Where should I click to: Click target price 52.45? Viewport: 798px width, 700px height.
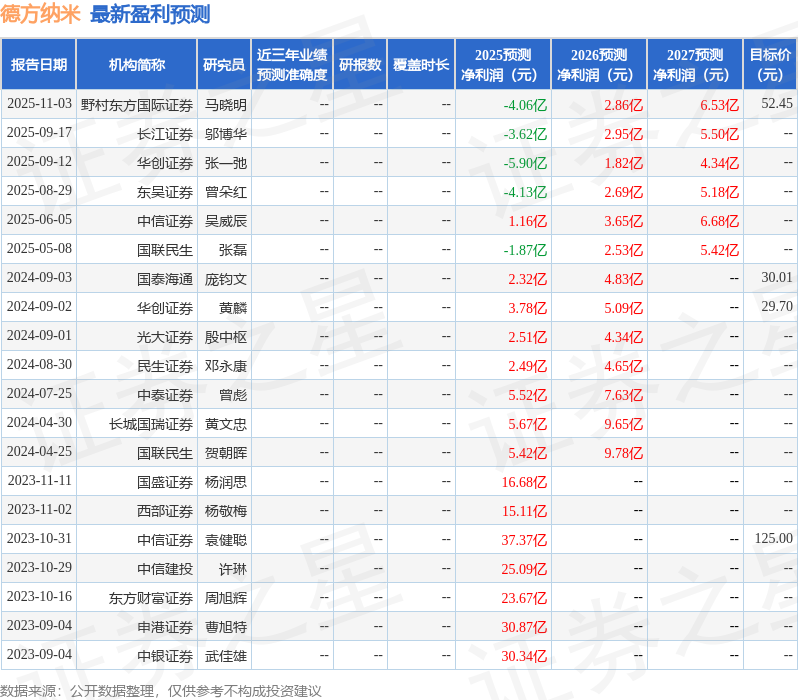click(777, 104)
